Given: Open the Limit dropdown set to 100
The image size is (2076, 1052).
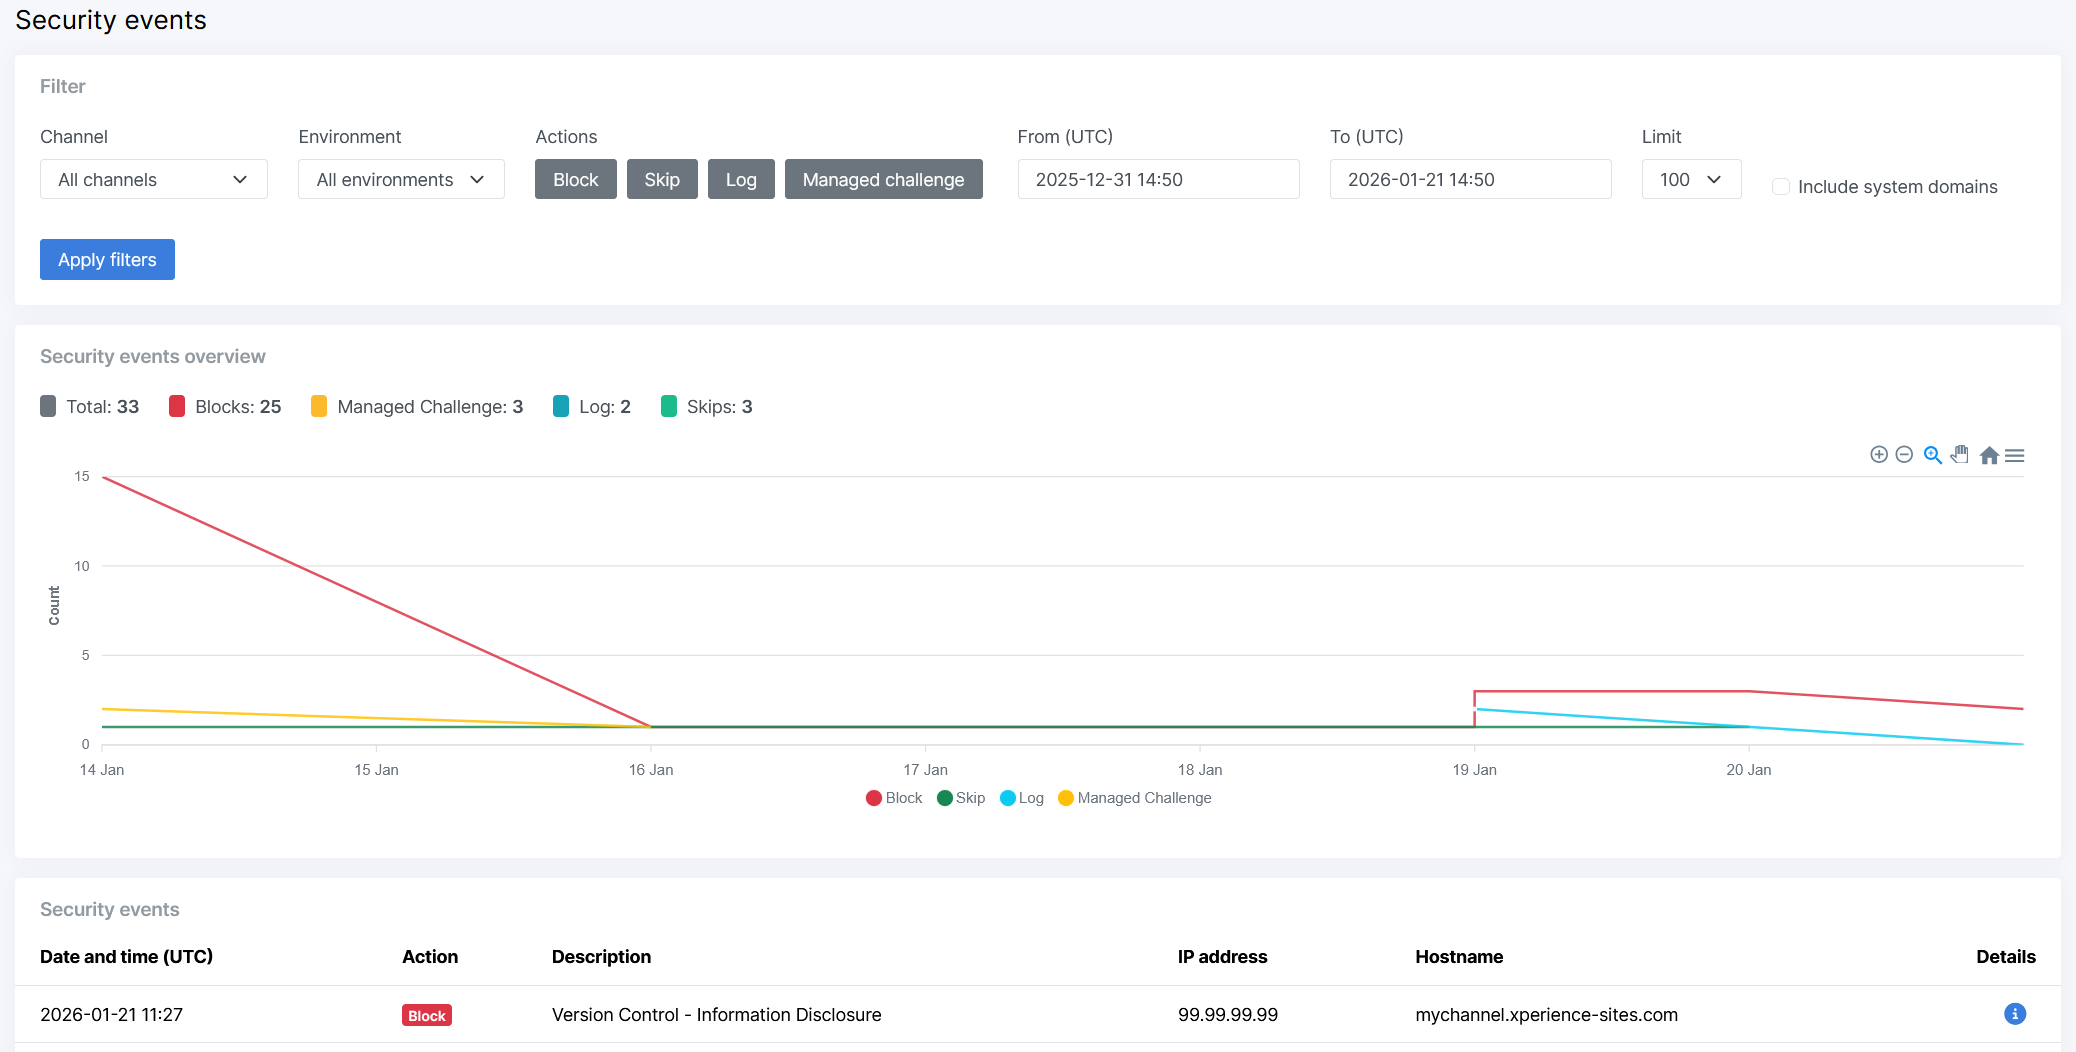Looking at the screenshot, I should (x=1691, y=179).
